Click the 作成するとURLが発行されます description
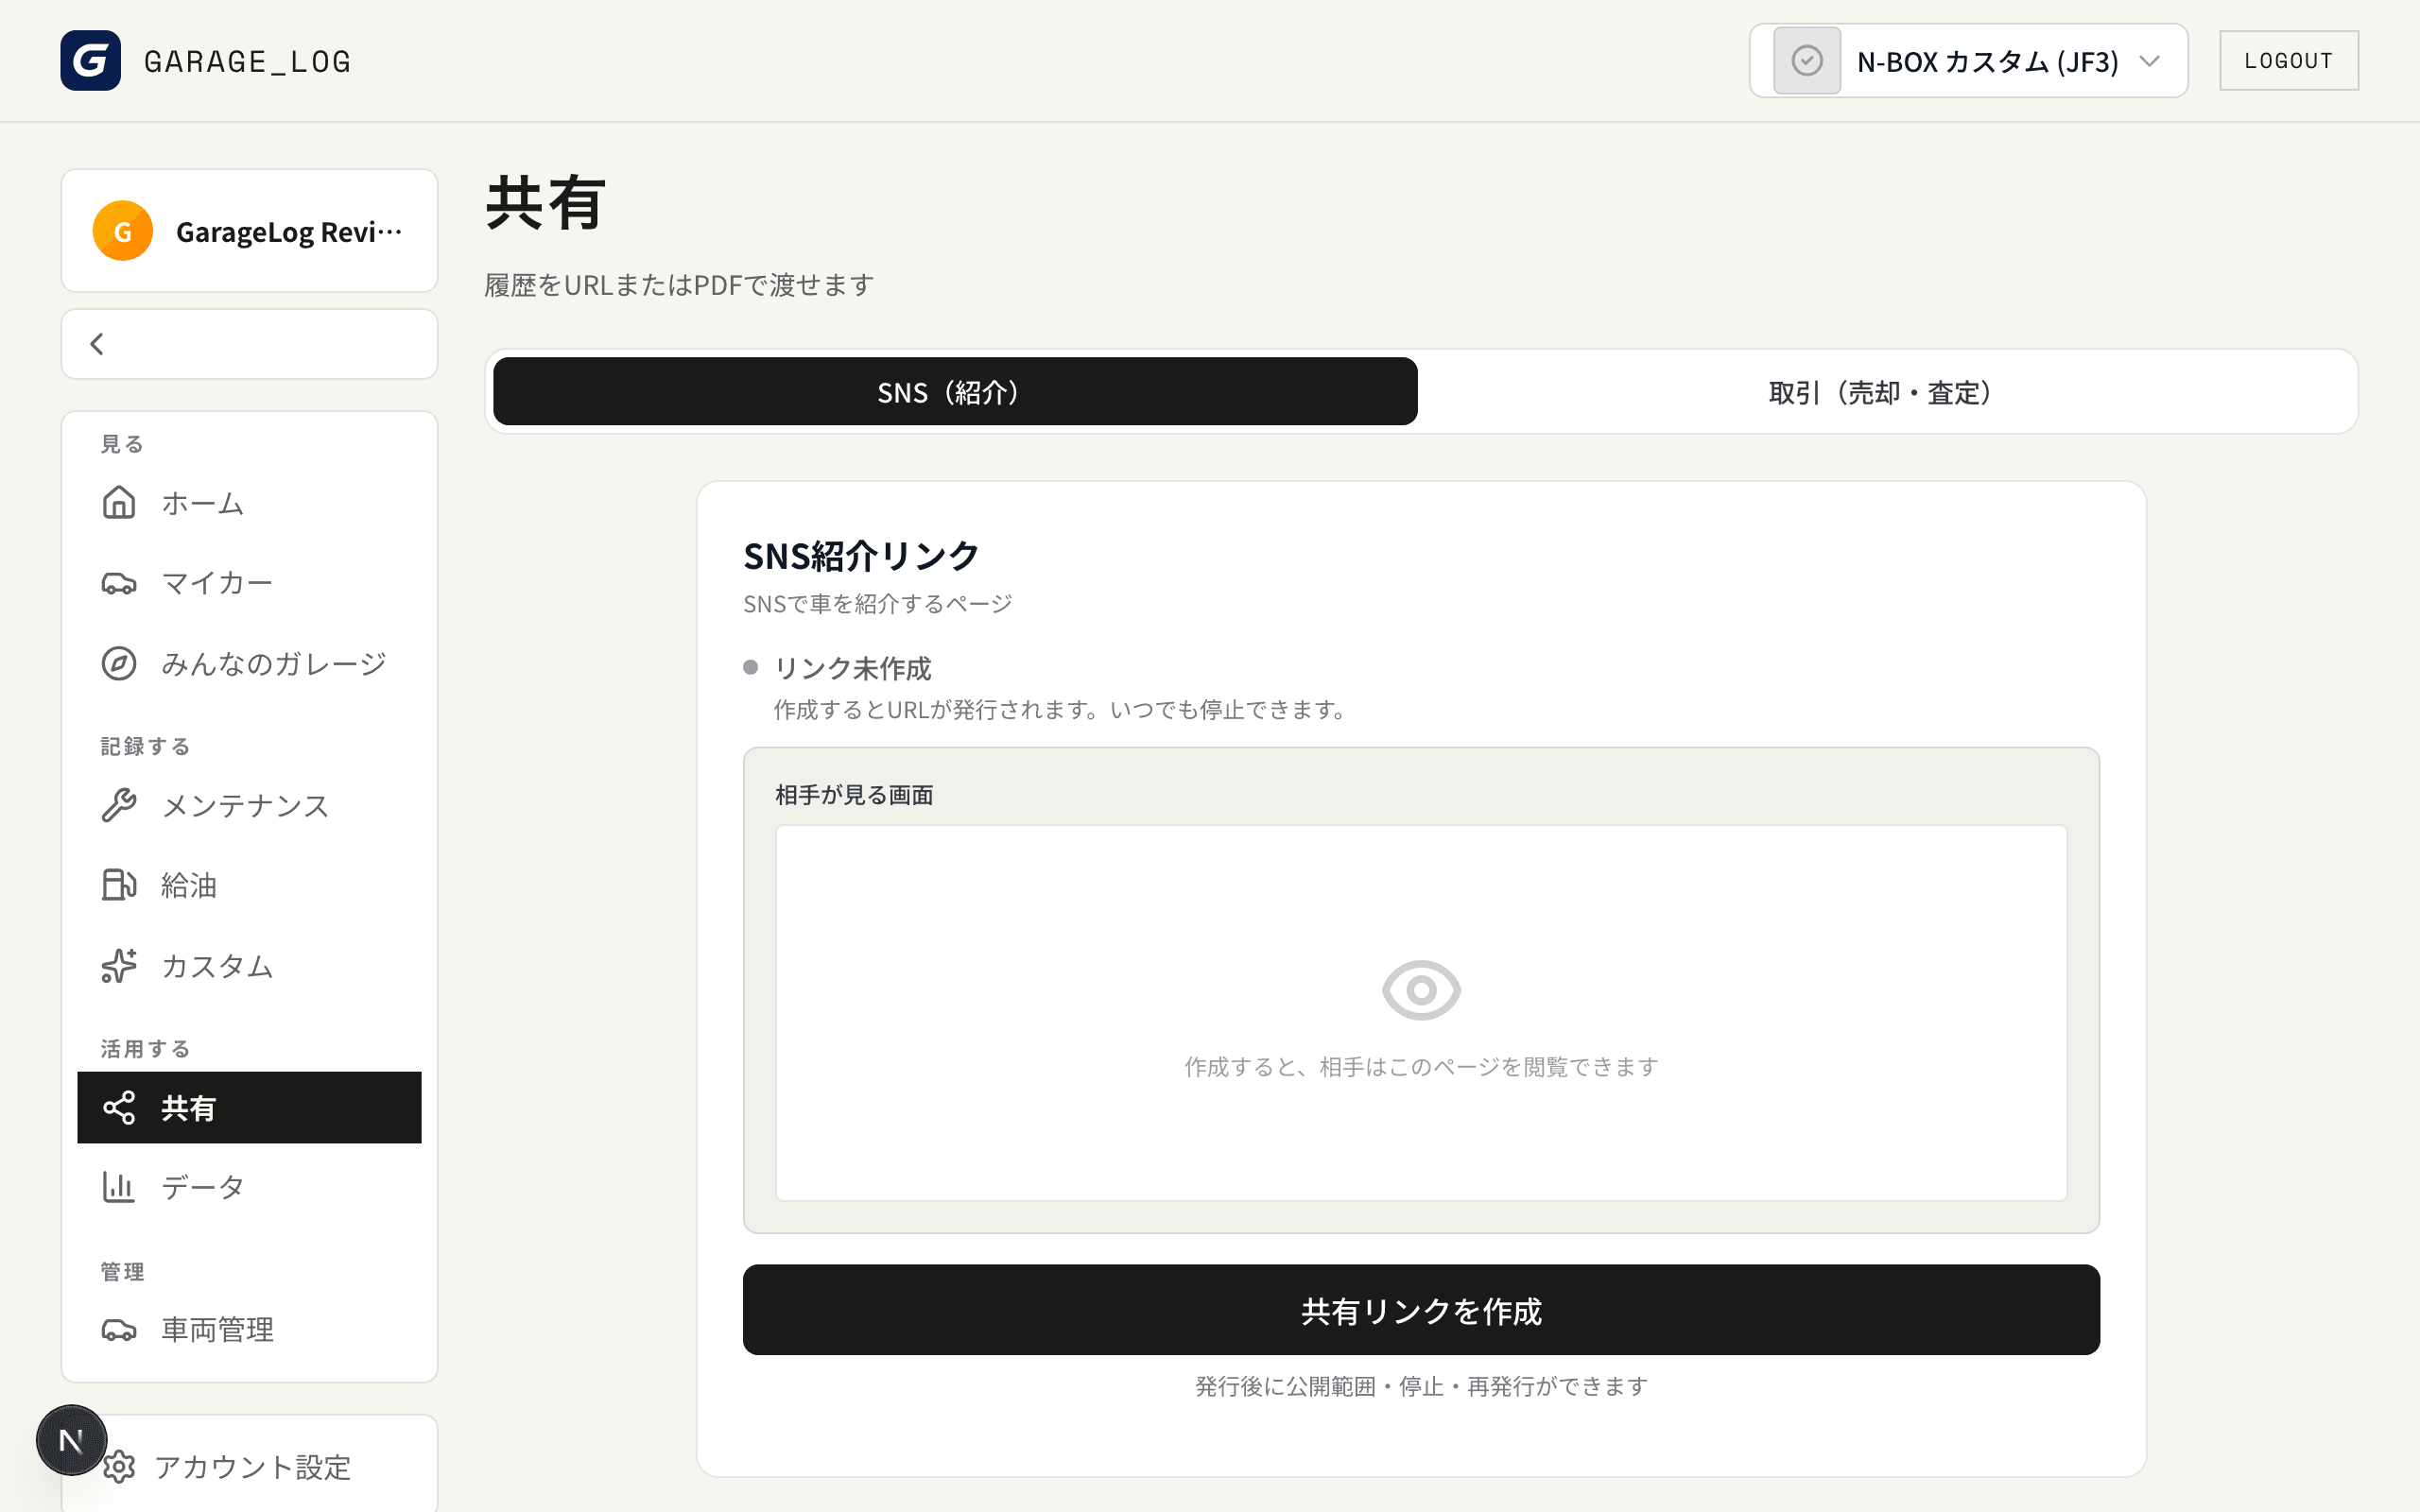The width and height of the screenshot is (2420, 1512). (1062, 710)
